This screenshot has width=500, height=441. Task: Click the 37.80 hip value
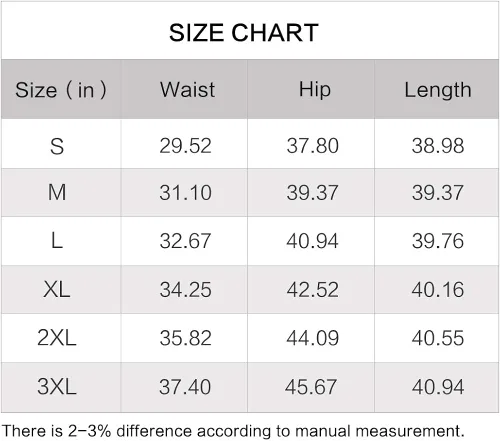click(x=313, y=146)
